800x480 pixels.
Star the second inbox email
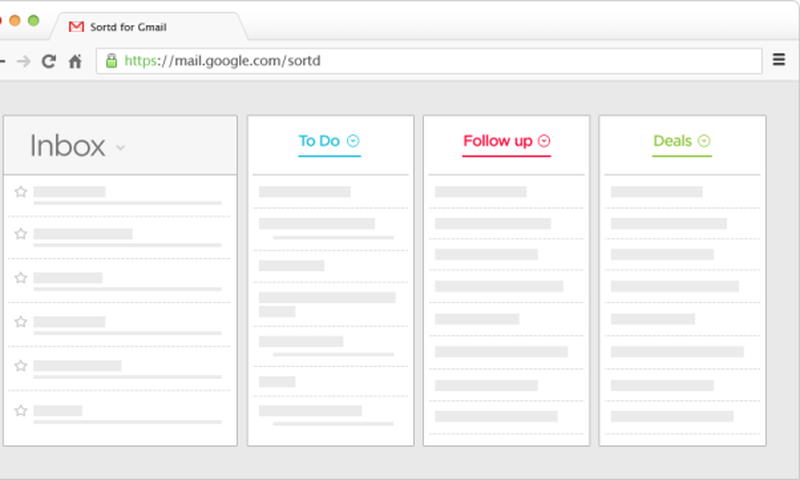(x=20, y=234)
